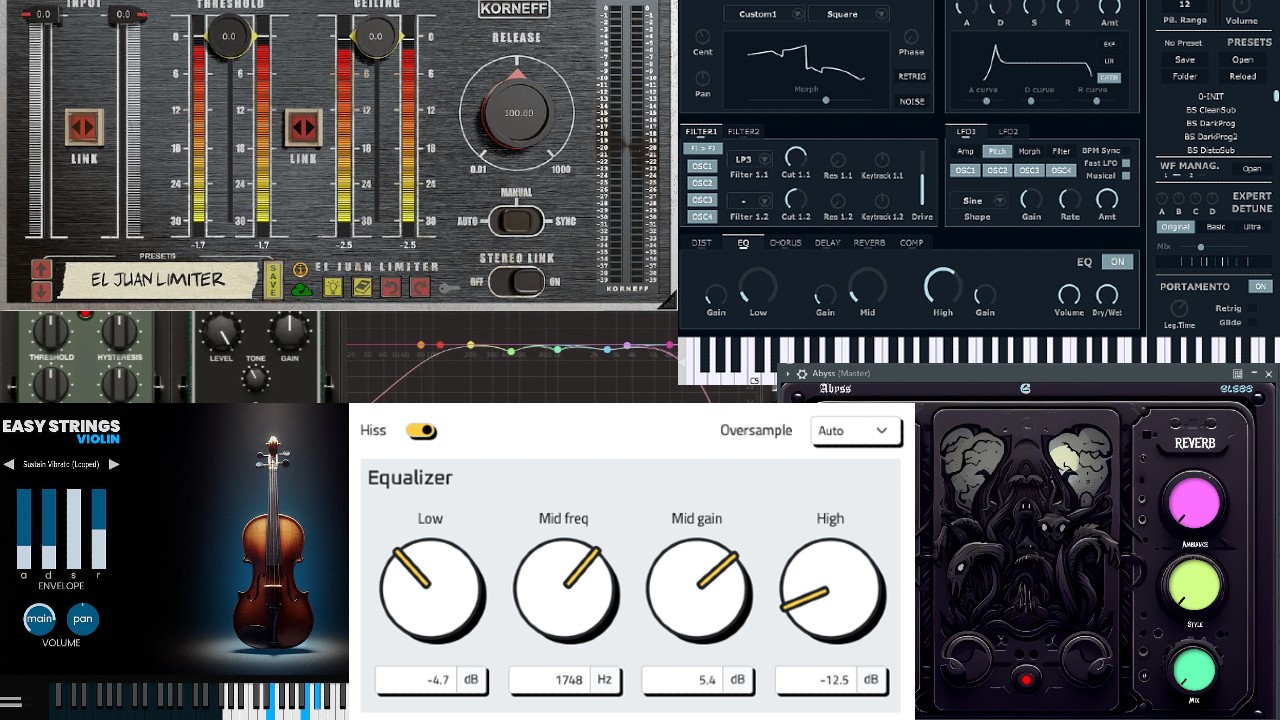The image size is (1280, 720).
Task: Click Open in WF Manager
Action: click(1252, 169)
